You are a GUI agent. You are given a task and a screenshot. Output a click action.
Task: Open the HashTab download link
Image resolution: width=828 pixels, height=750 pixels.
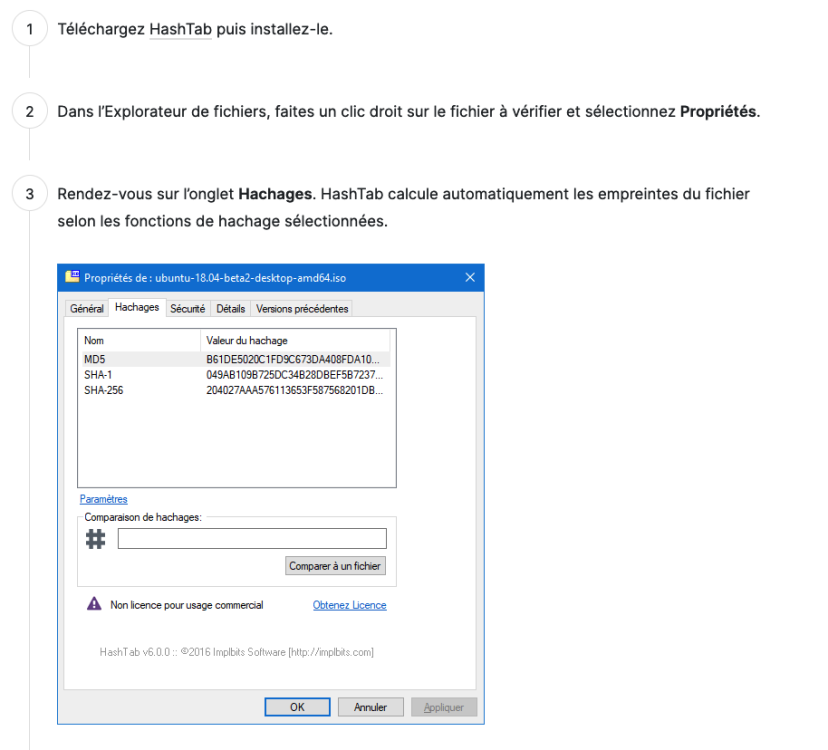point(181,29)
